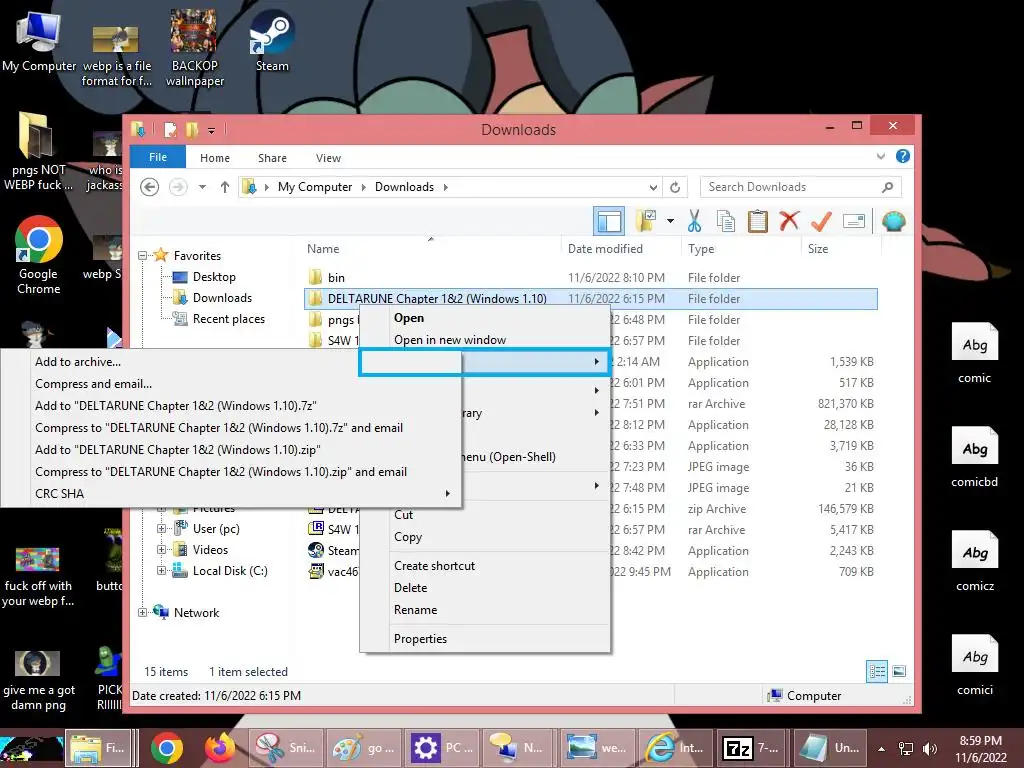Expand Local Disk (C:) tree node
Screen dimensions: 1024x768
pos(161,571)
